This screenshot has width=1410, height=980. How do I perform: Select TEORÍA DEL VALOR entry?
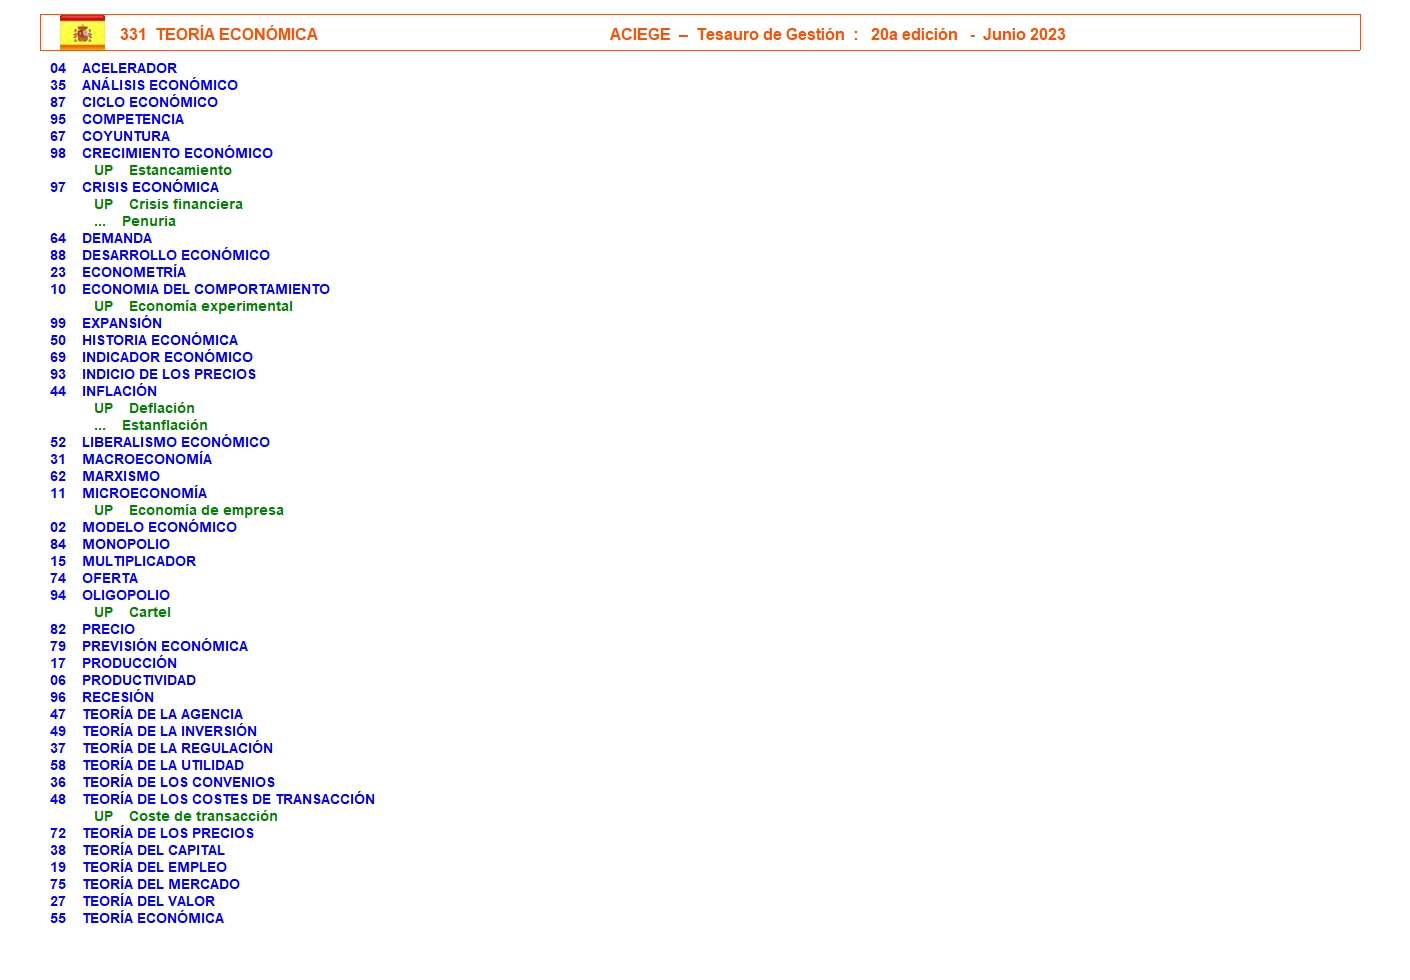[x=148, y=901]
